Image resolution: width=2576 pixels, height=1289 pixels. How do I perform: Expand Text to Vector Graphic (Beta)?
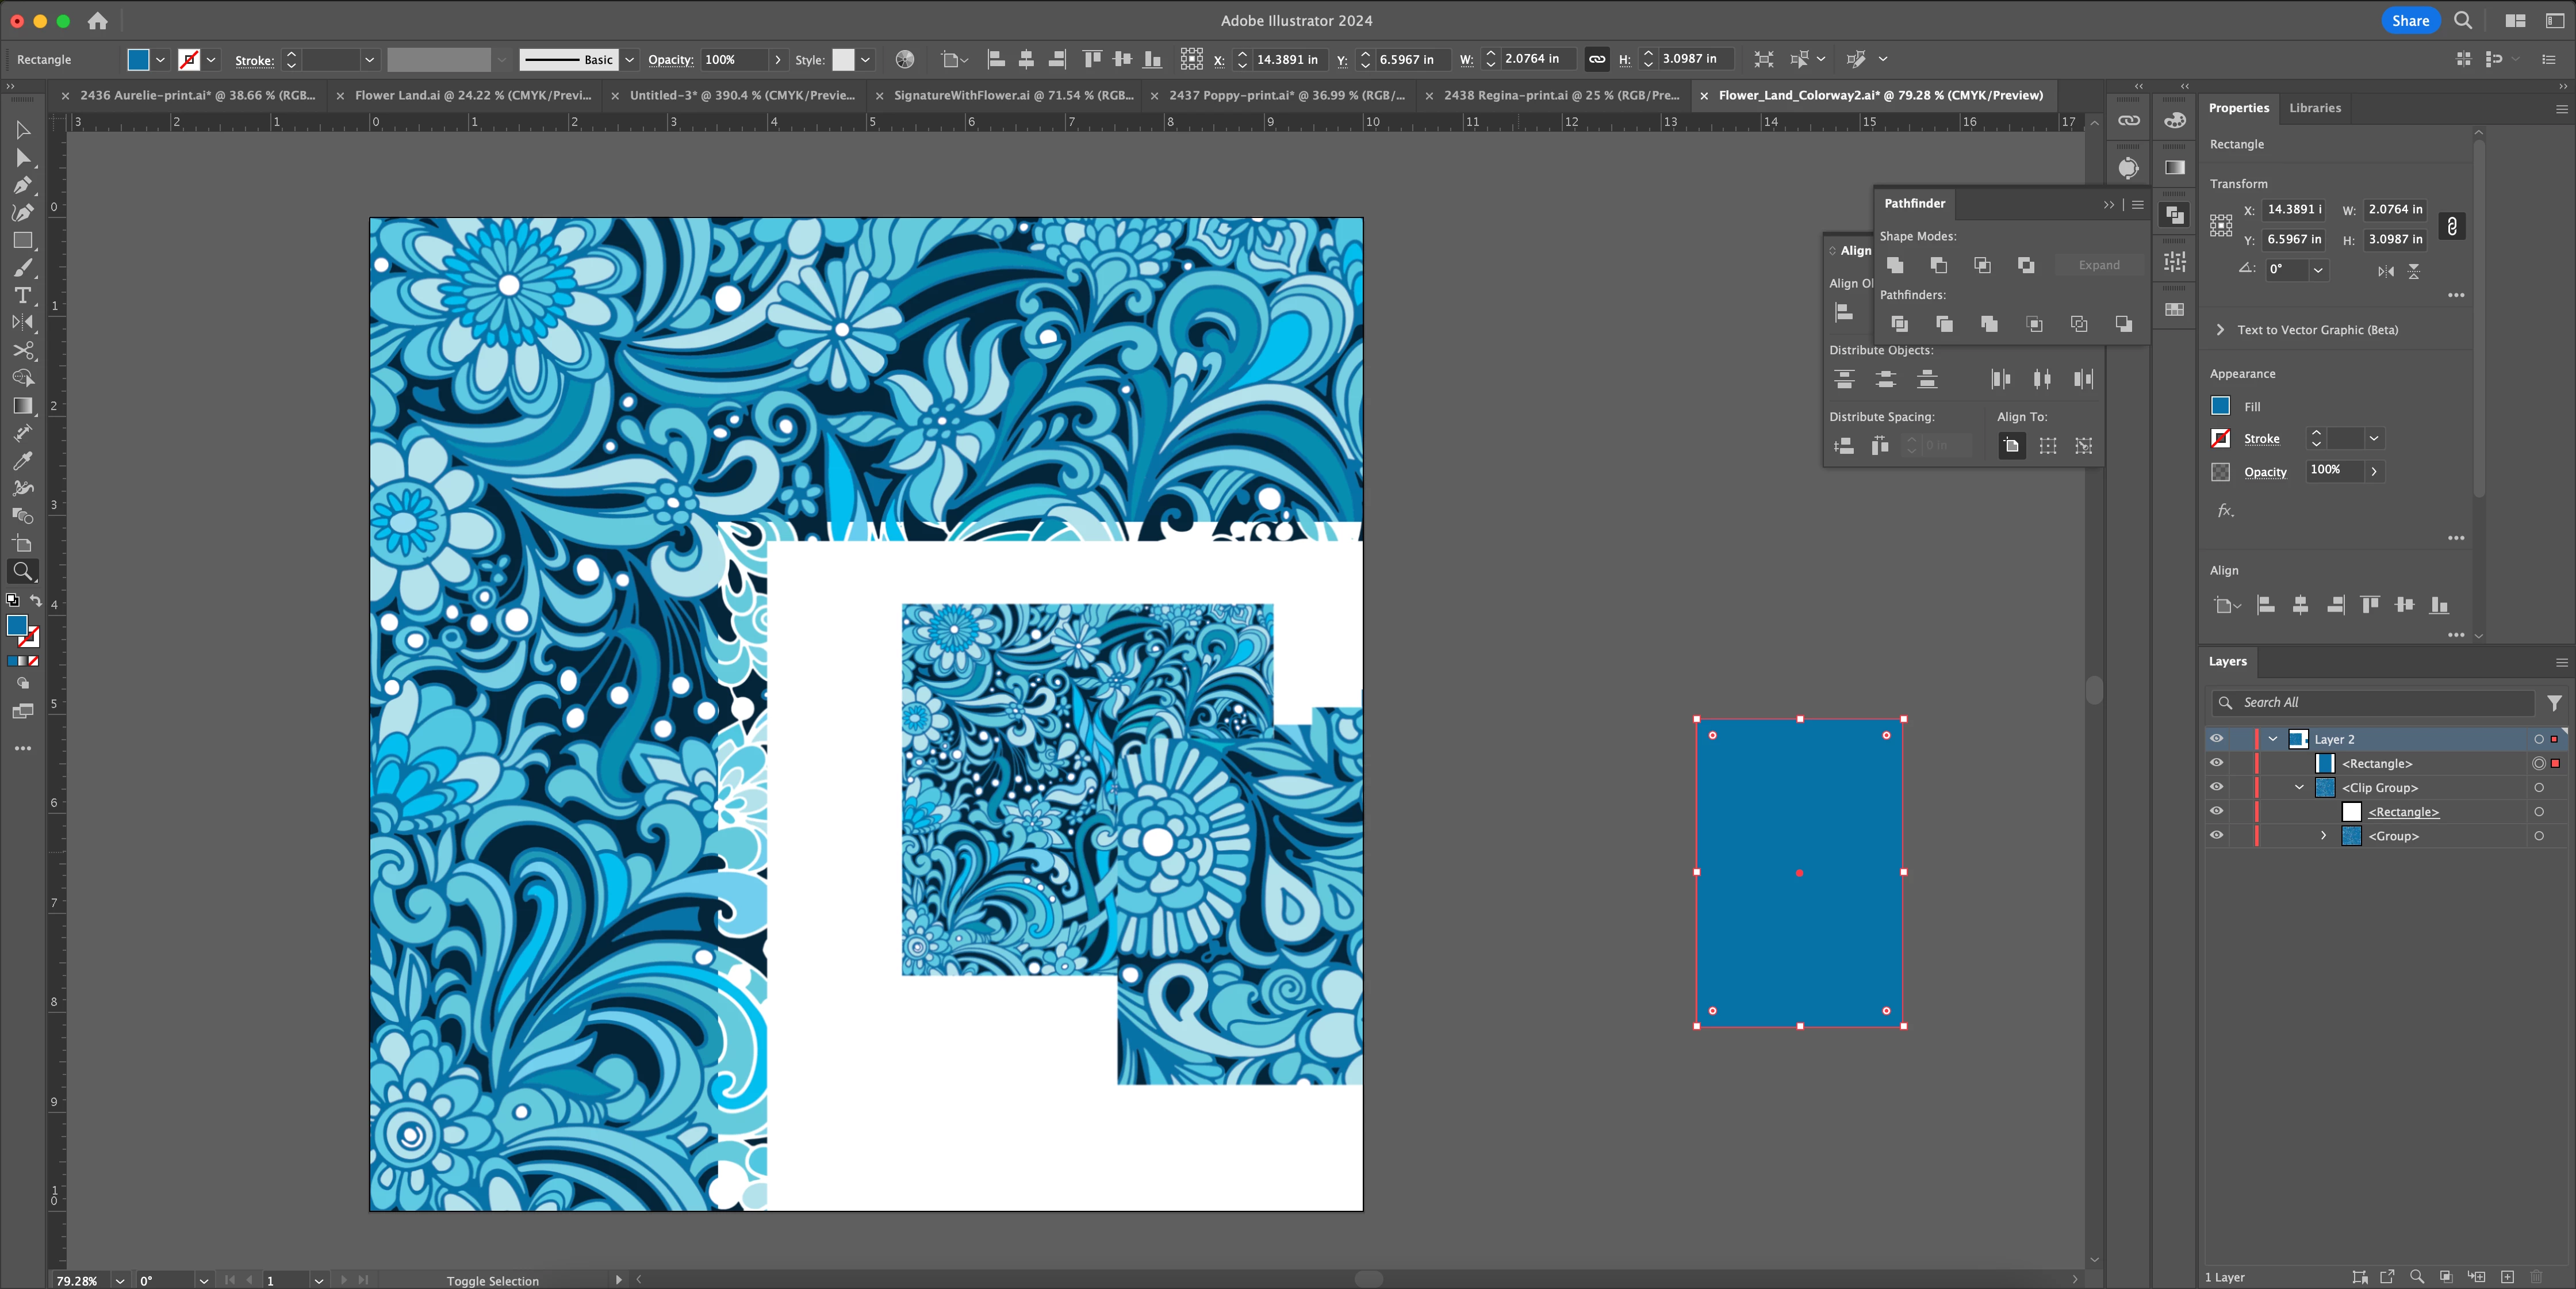2220,330
